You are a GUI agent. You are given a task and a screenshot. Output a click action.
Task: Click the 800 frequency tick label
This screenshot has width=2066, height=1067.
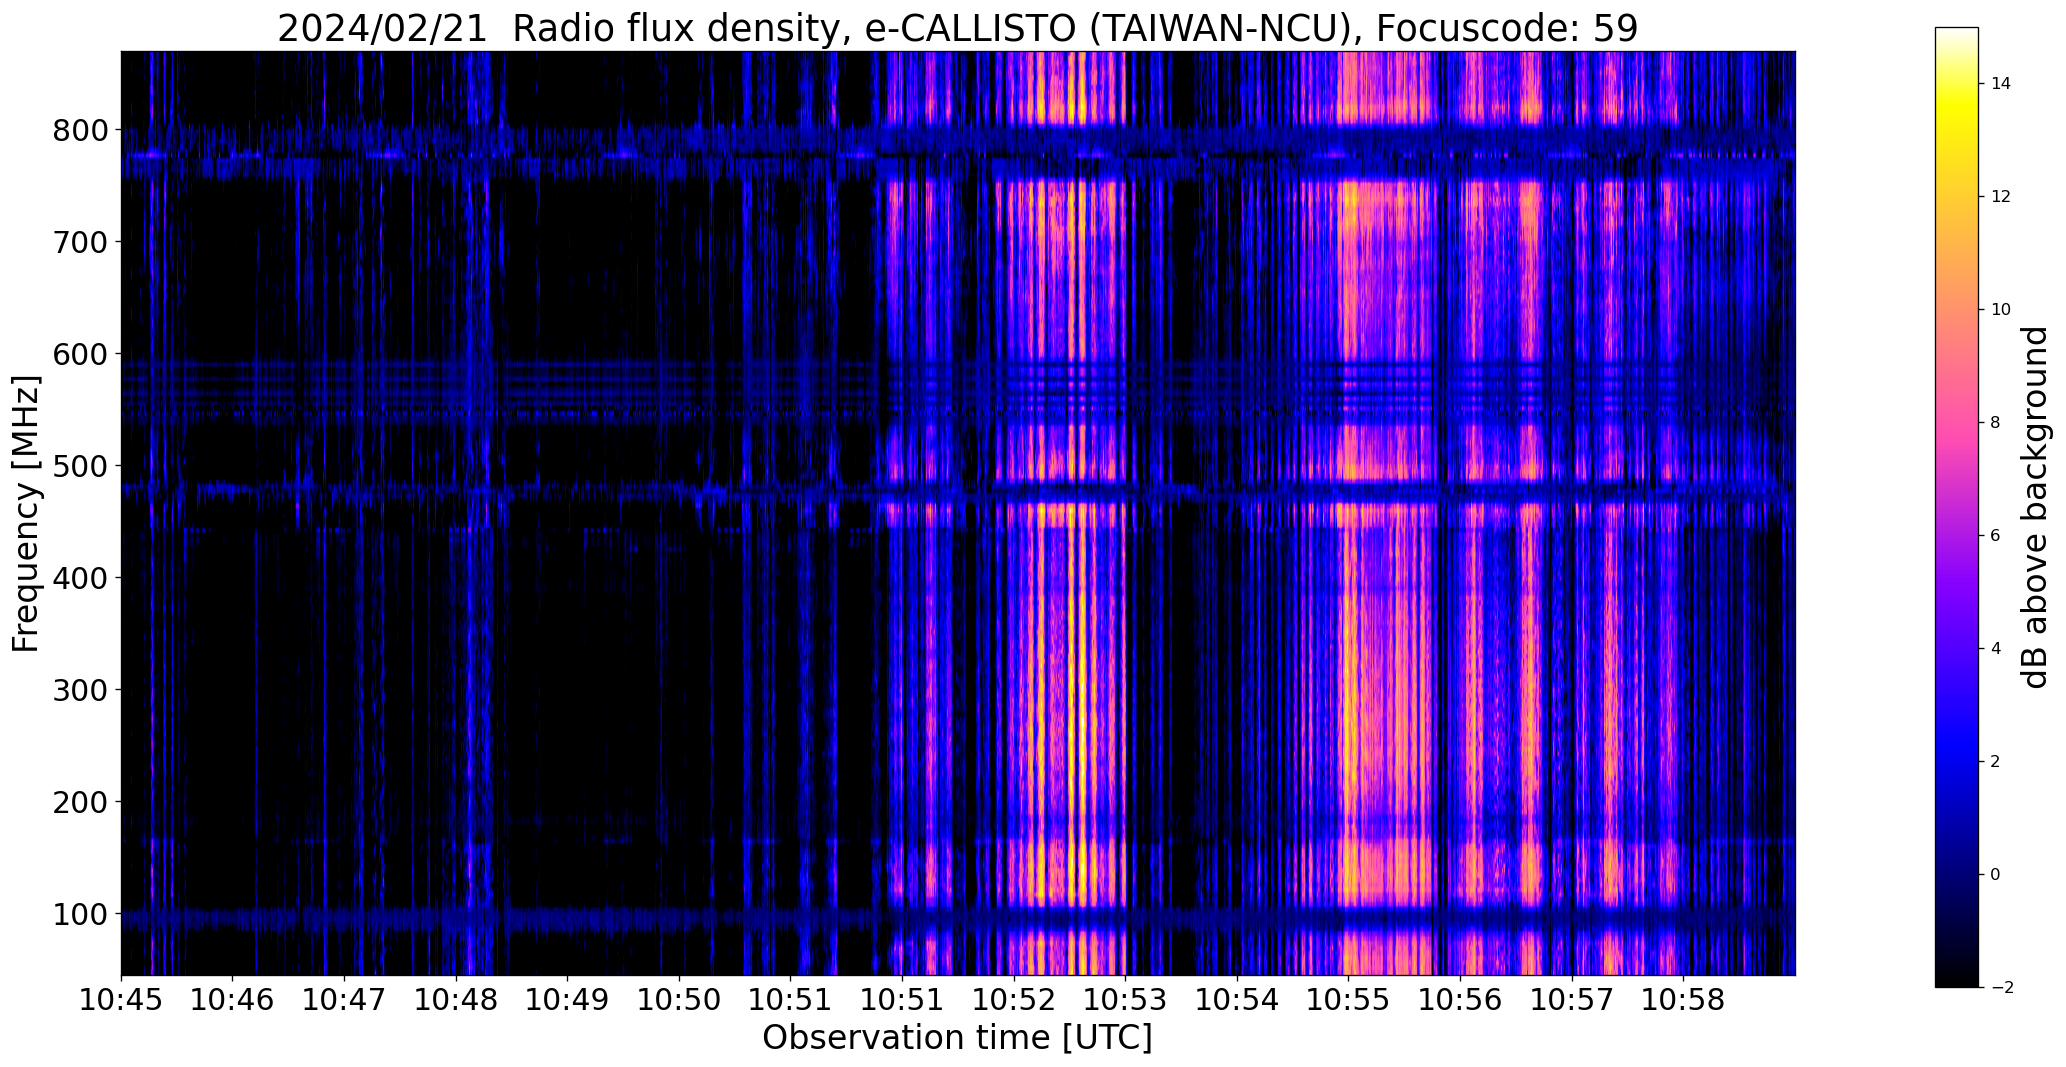[x=79, y=130]
